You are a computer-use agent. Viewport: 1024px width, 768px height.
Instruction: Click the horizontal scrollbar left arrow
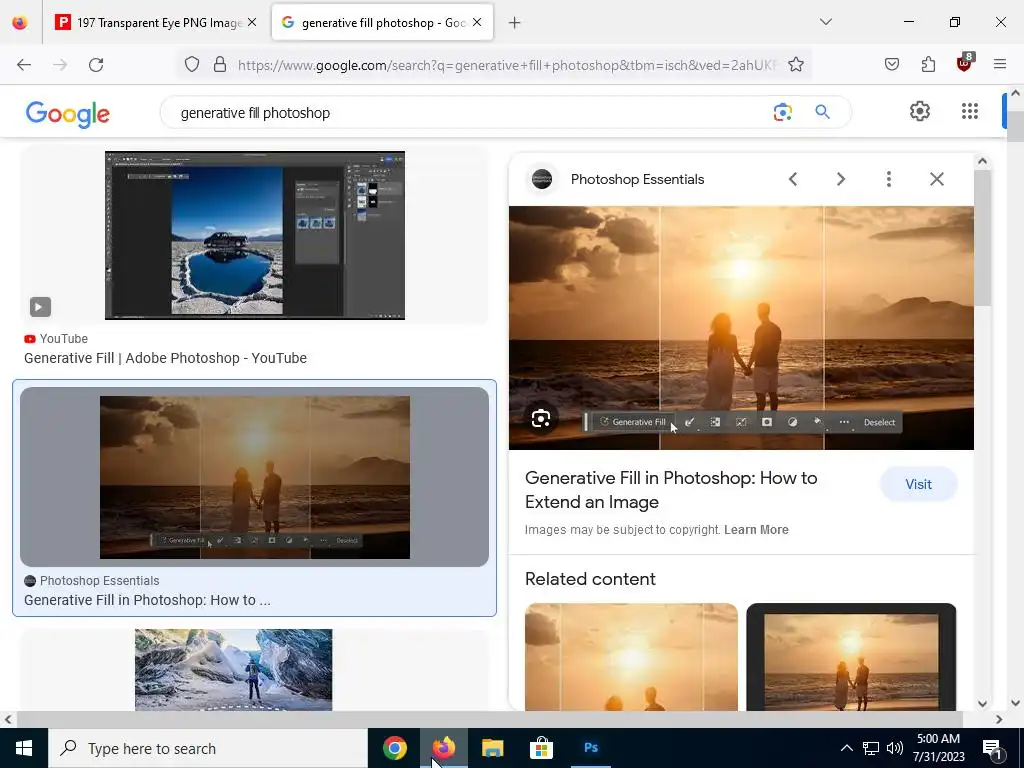pos(7,720)
